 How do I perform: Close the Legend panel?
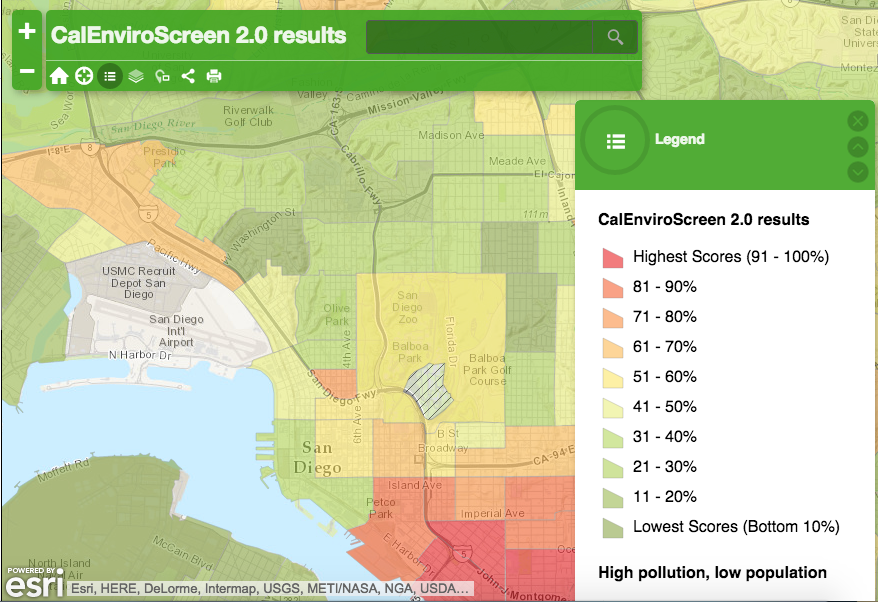tap(857, 120)
